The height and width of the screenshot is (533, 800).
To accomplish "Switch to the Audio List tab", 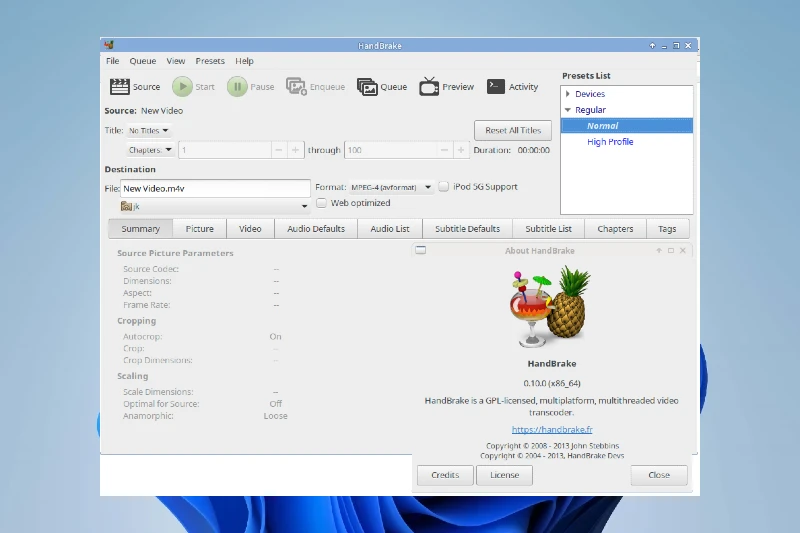I will click(x=390, y=229).
